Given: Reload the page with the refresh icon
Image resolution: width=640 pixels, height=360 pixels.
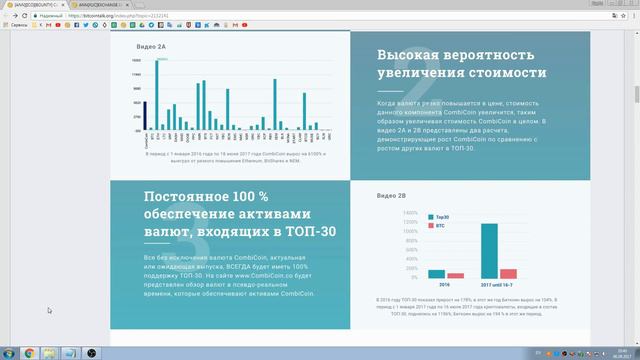Looking at the screenshot, I should (24, 16).
